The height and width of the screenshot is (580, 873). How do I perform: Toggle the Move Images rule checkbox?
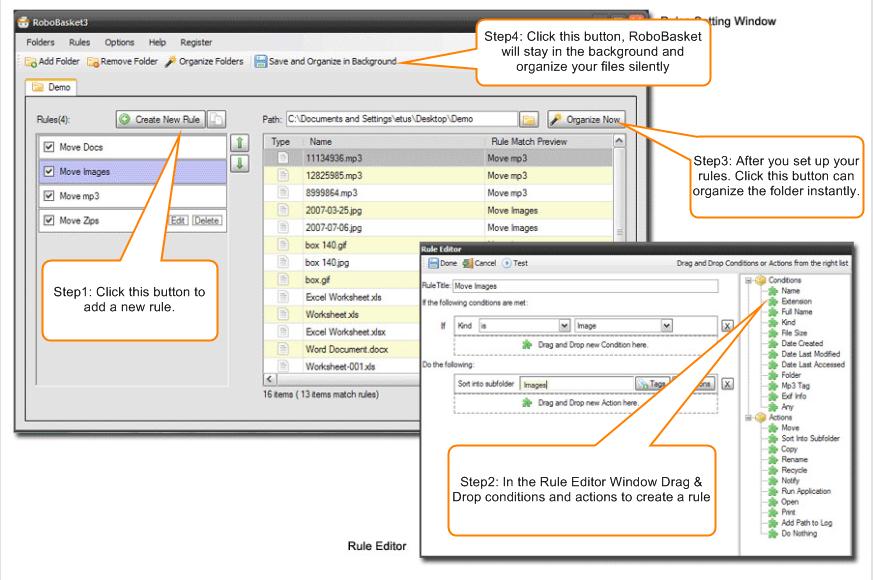point(49,171)
